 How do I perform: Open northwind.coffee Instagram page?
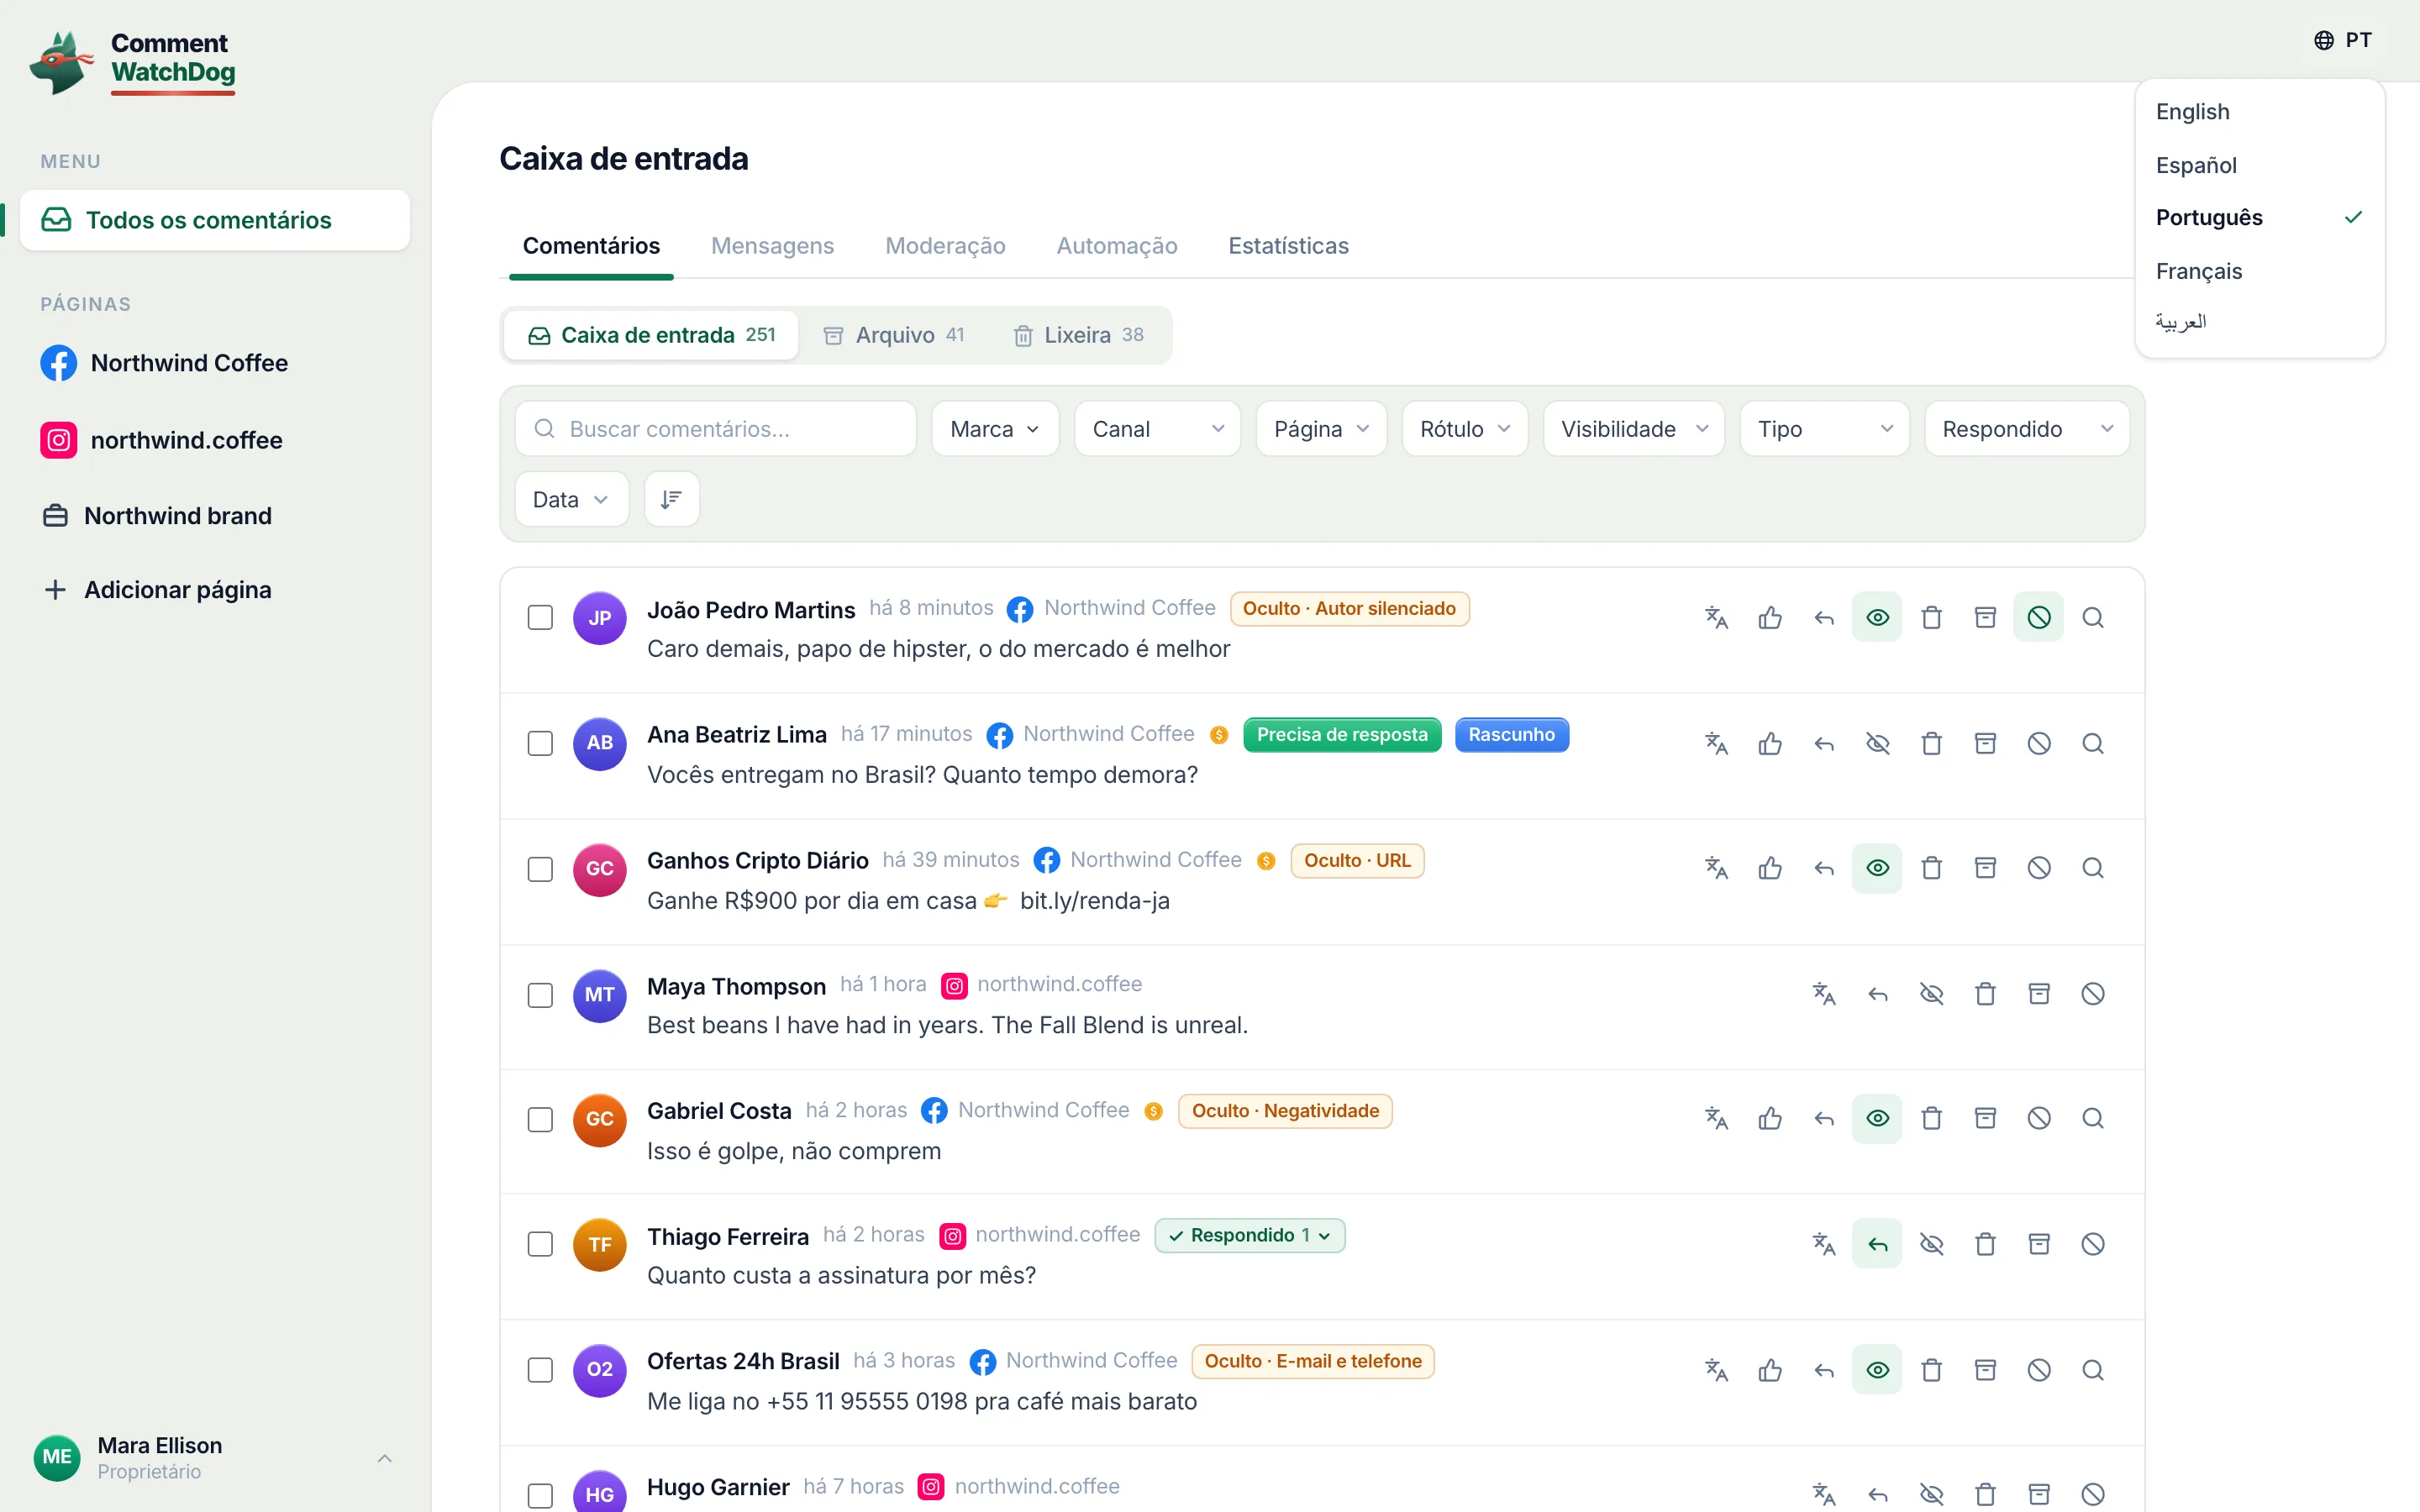162,440
